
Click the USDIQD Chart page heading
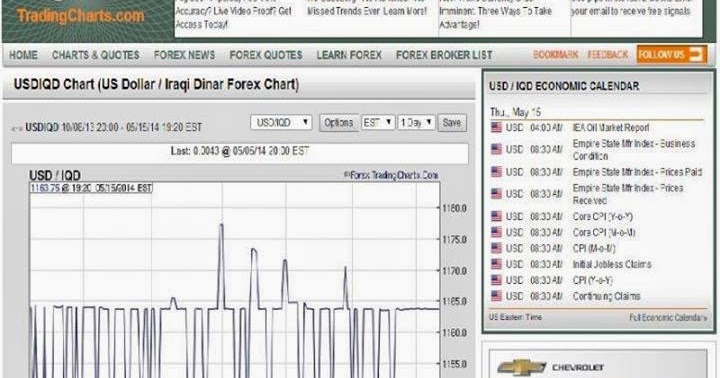point(156,85)
